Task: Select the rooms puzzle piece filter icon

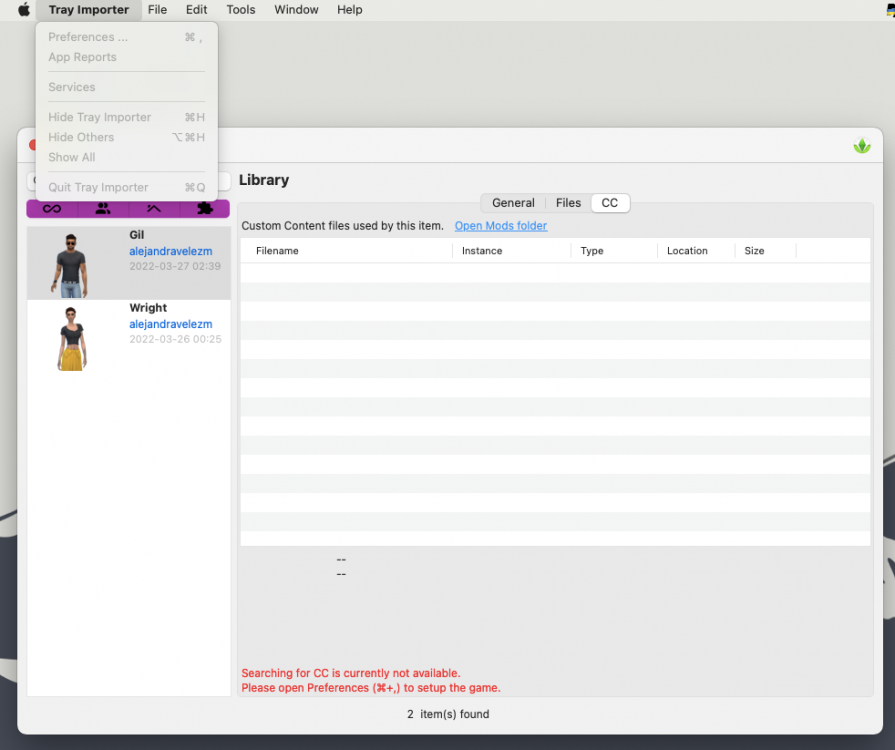Action: (x=205, y=208)
